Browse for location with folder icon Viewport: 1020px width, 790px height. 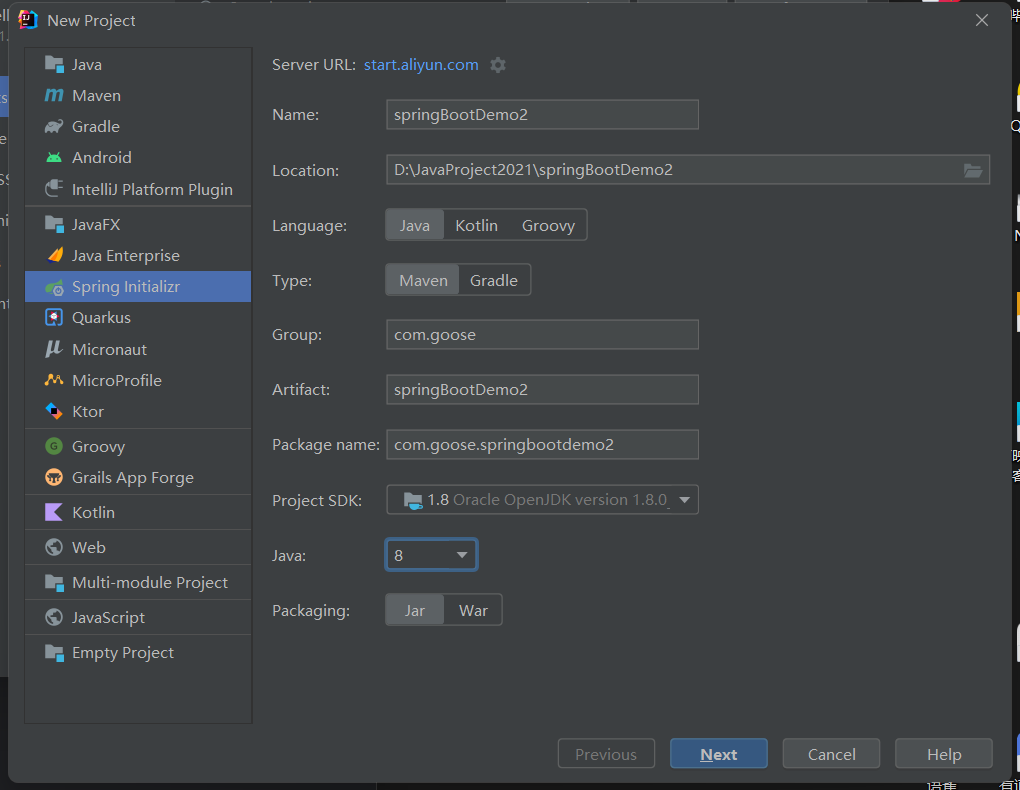pyautogui.click(x=973, y=170)
